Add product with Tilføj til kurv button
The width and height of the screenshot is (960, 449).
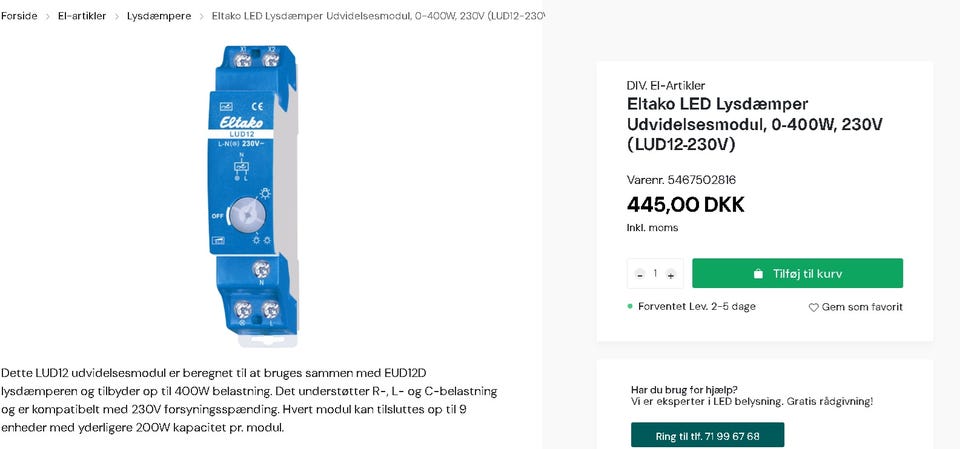tap(797, 274)
